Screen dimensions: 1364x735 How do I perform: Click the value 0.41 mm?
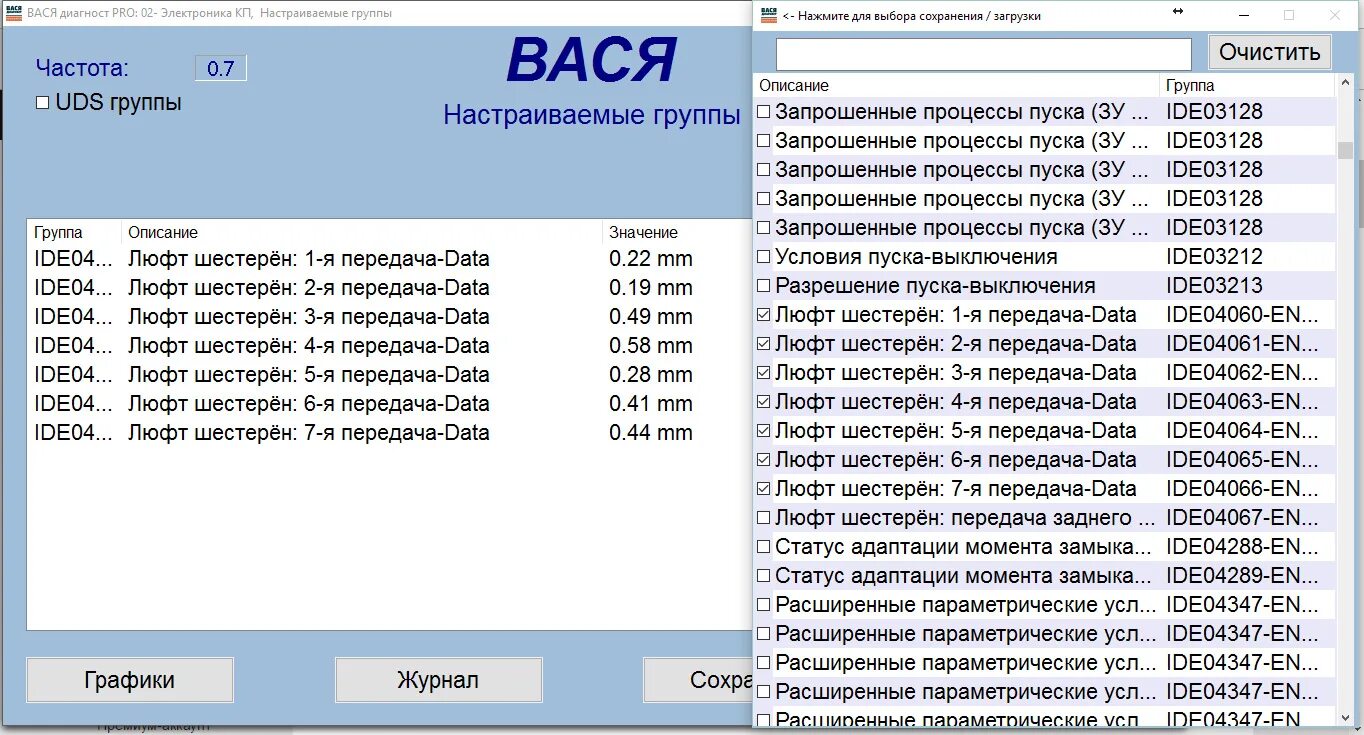click(651, 404)
